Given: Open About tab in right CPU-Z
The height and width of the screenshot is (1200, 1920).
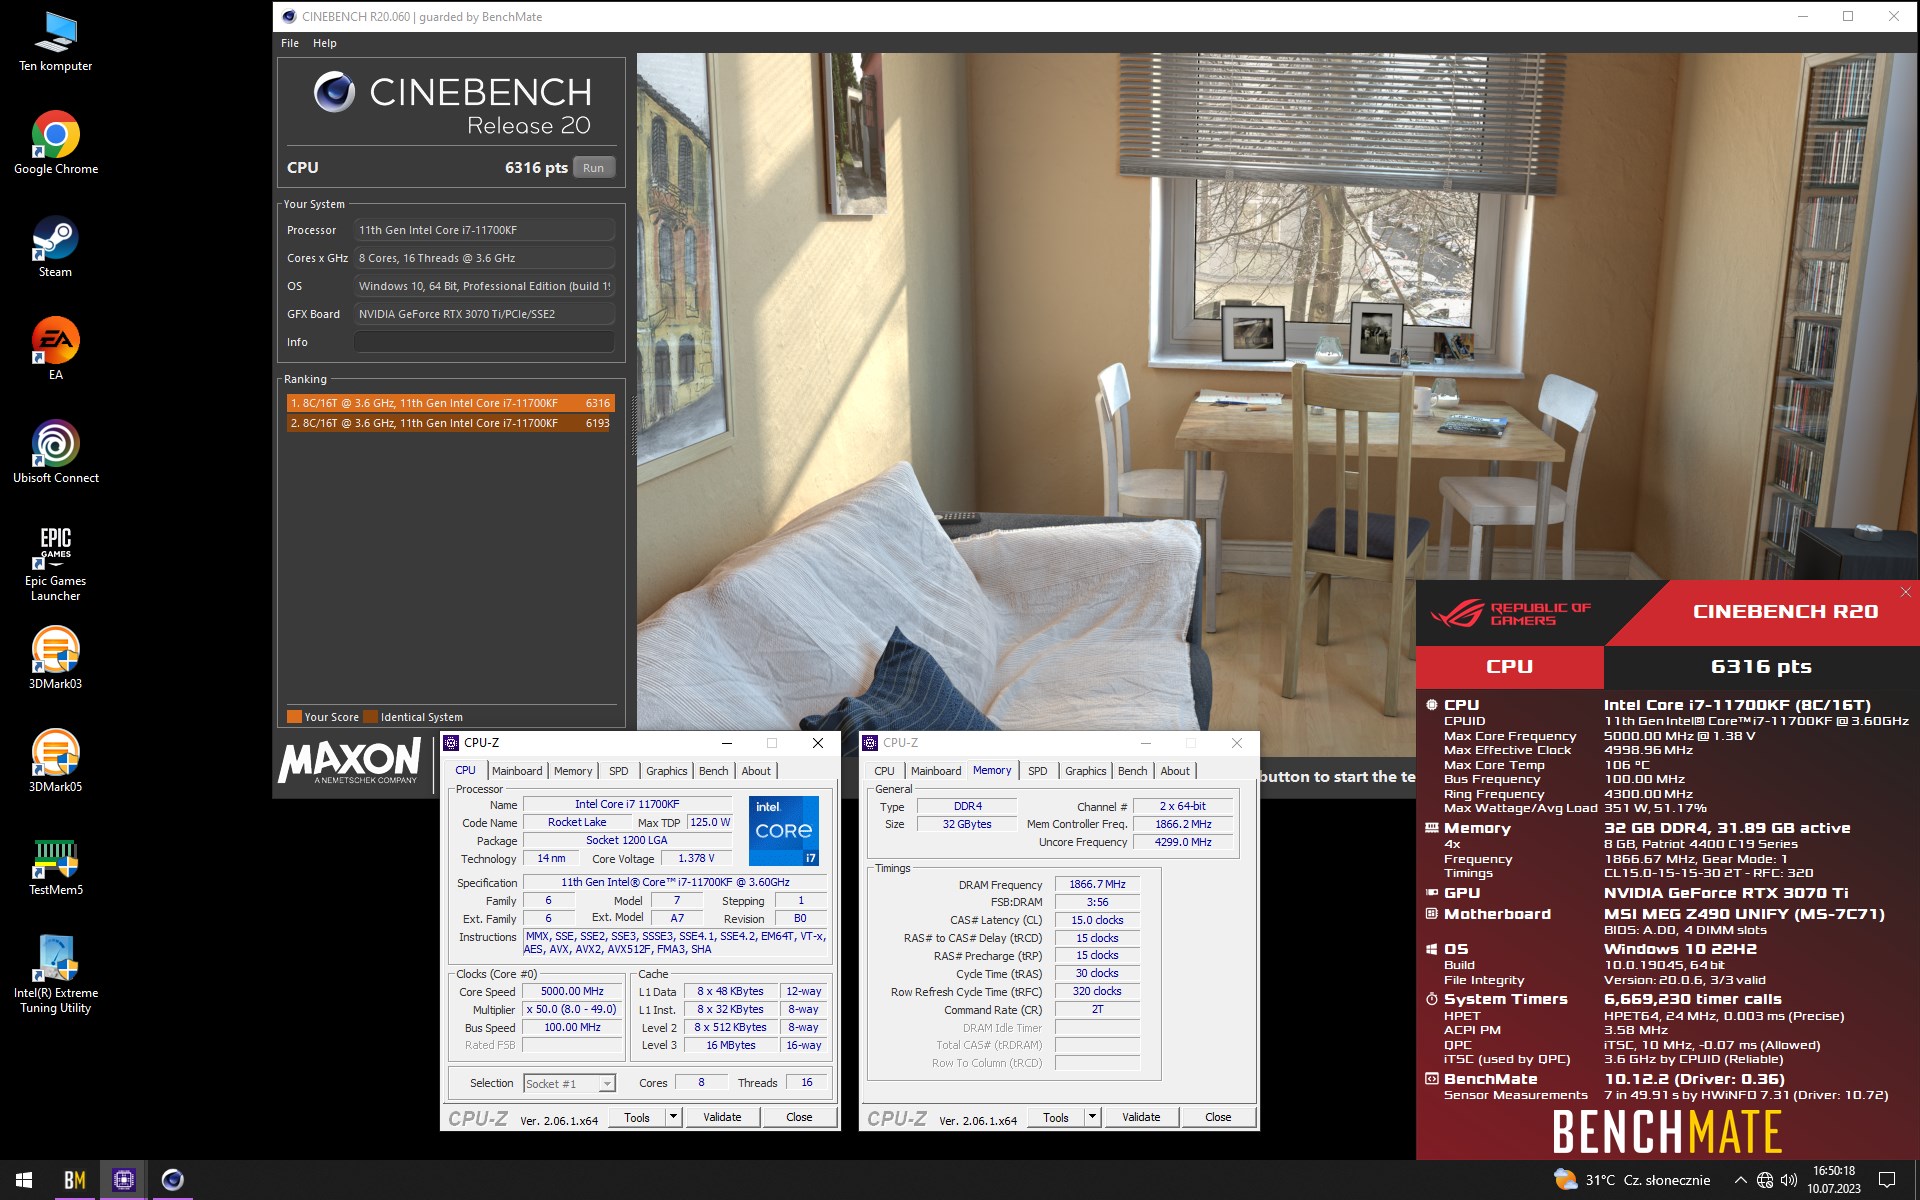Looking at the screenshot, I should [1175, 771].
